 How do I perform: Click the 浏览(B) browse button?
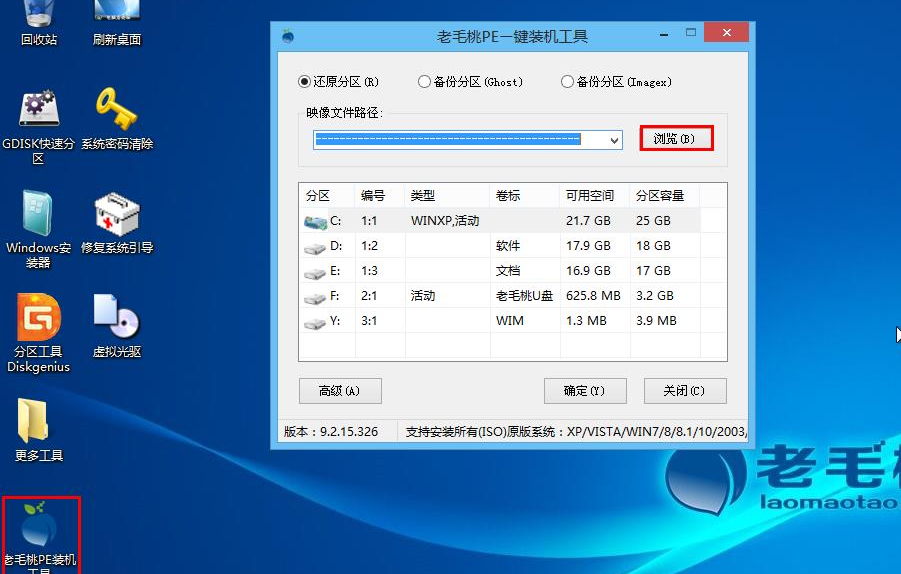(676, 138)
